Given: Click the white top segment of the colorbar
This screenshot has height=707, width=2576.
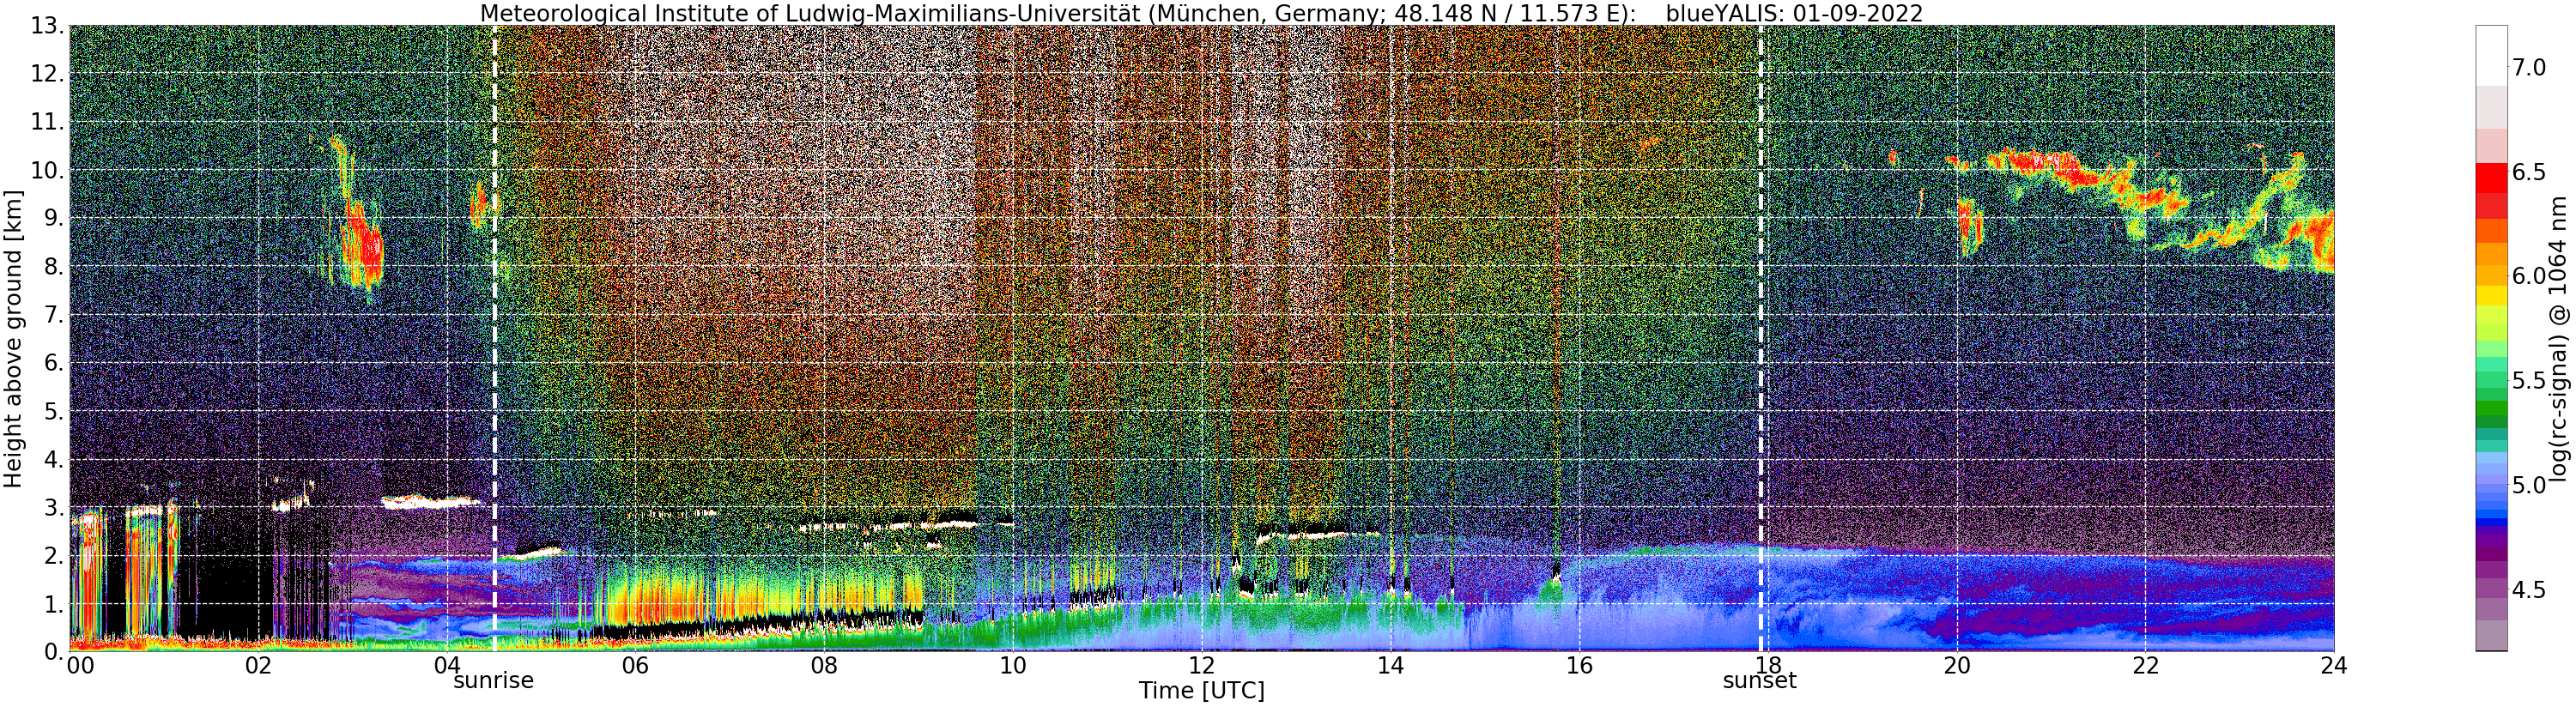Looking at the screenshot, I should click(2491, 56).
